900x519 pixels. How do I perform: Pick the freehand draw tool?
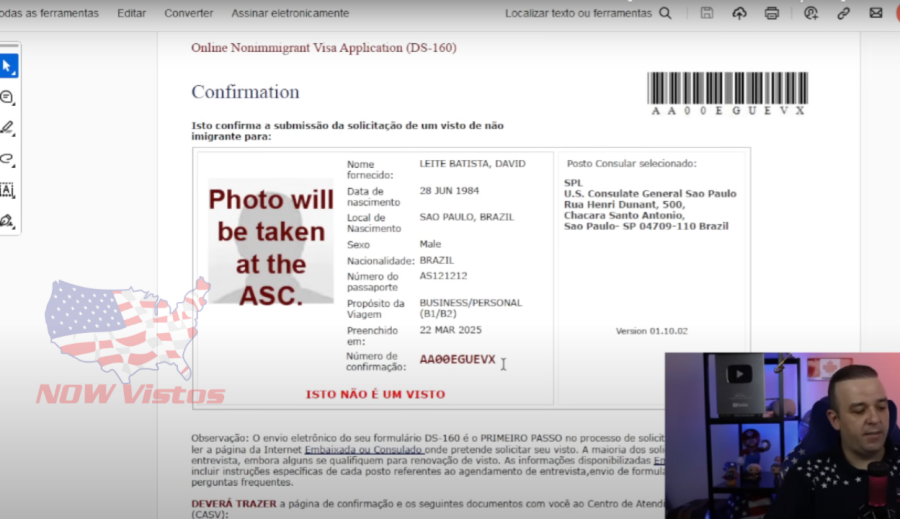pyautogui.click(x=7, y=159)
